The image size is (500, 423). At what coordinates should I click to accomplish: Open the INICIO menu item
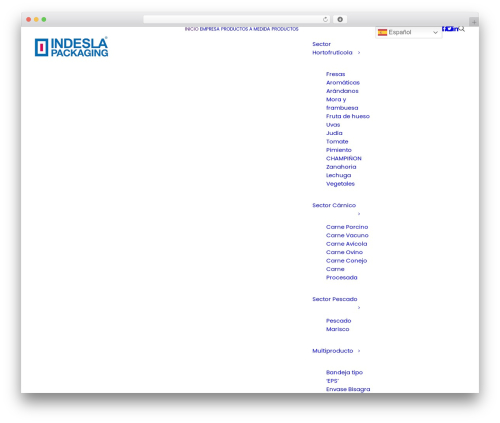tap(192, 29)
